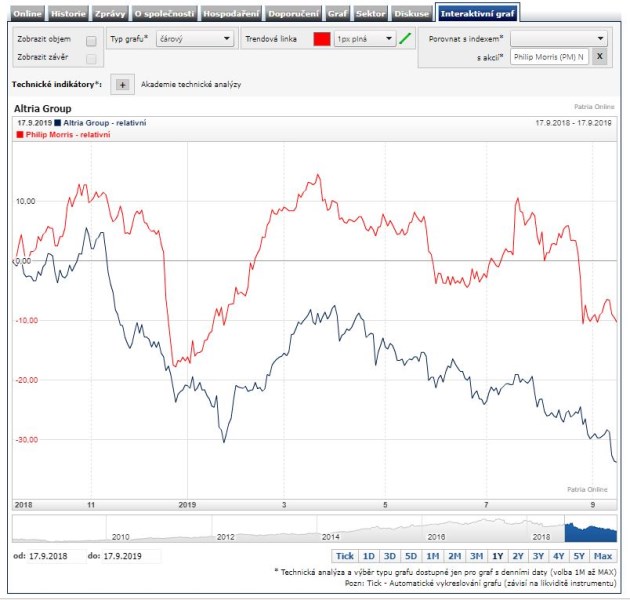Click highlighted range in overview timeline

click(590, 530)
